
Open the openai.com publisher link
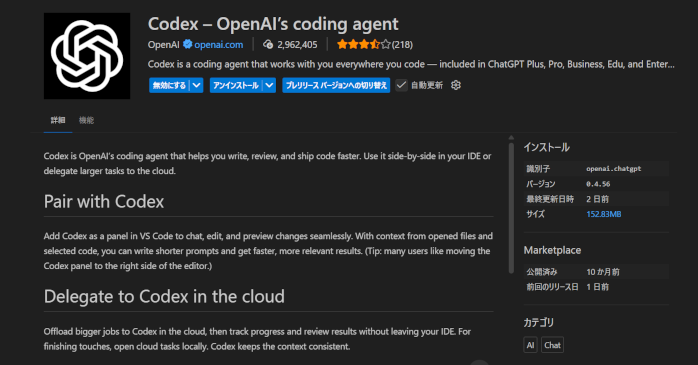click(219, 45)
